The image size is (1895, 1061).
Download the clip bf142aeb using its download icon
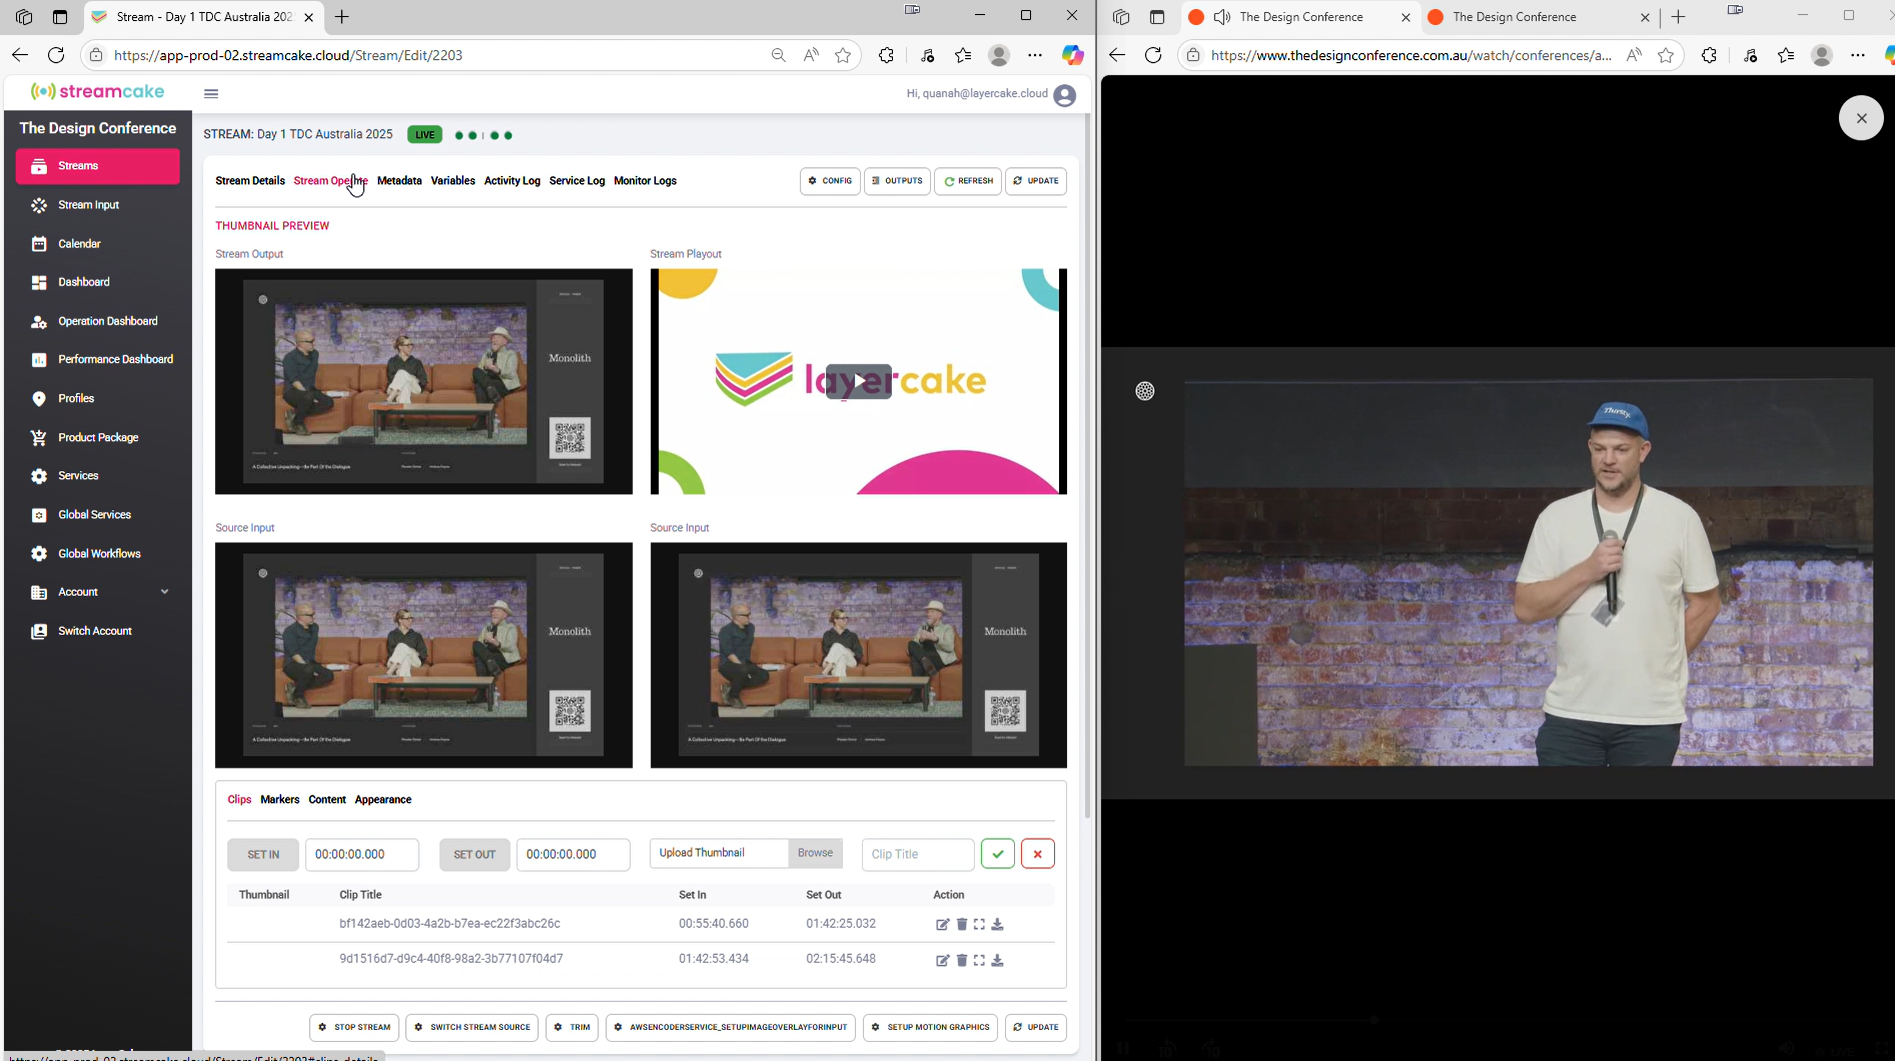(997, 925)
